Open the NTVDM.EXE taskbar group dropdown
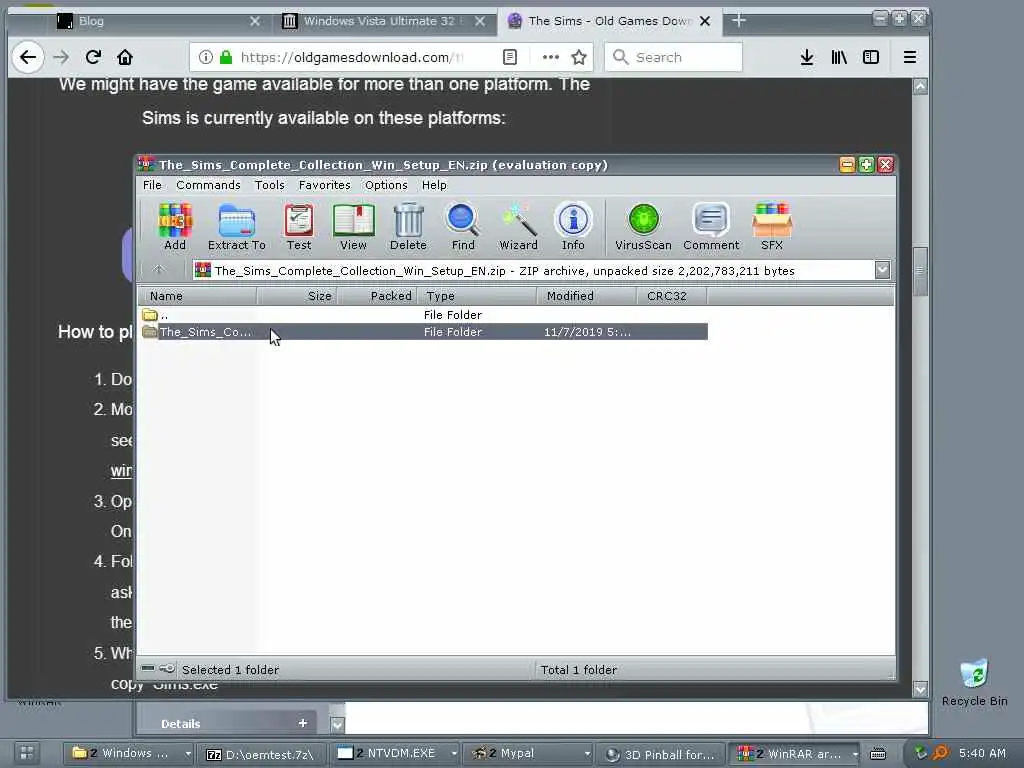Image resolution: width=1024 pixels, height=768 pixels. (454, 754)
